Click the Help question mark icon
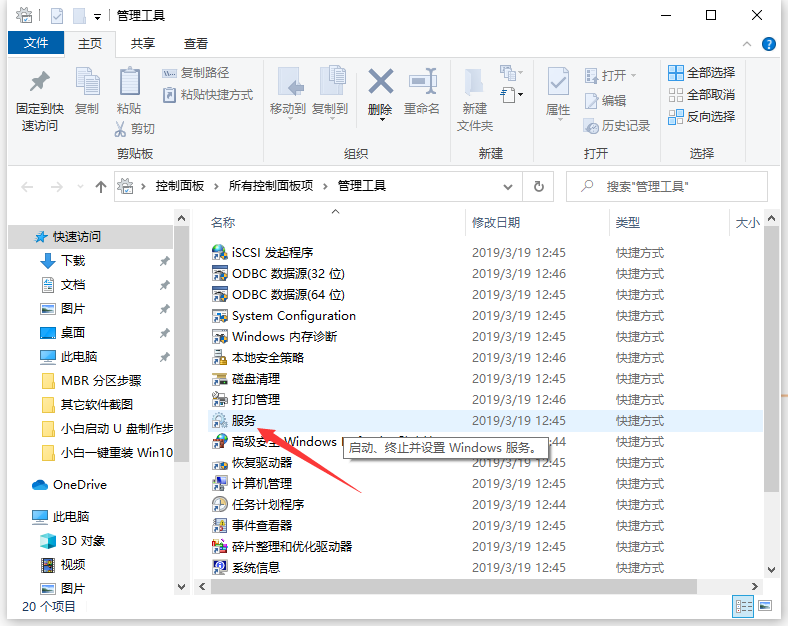Image resolution: width=788 pixels, height=626 pixels. pos(769,44)
